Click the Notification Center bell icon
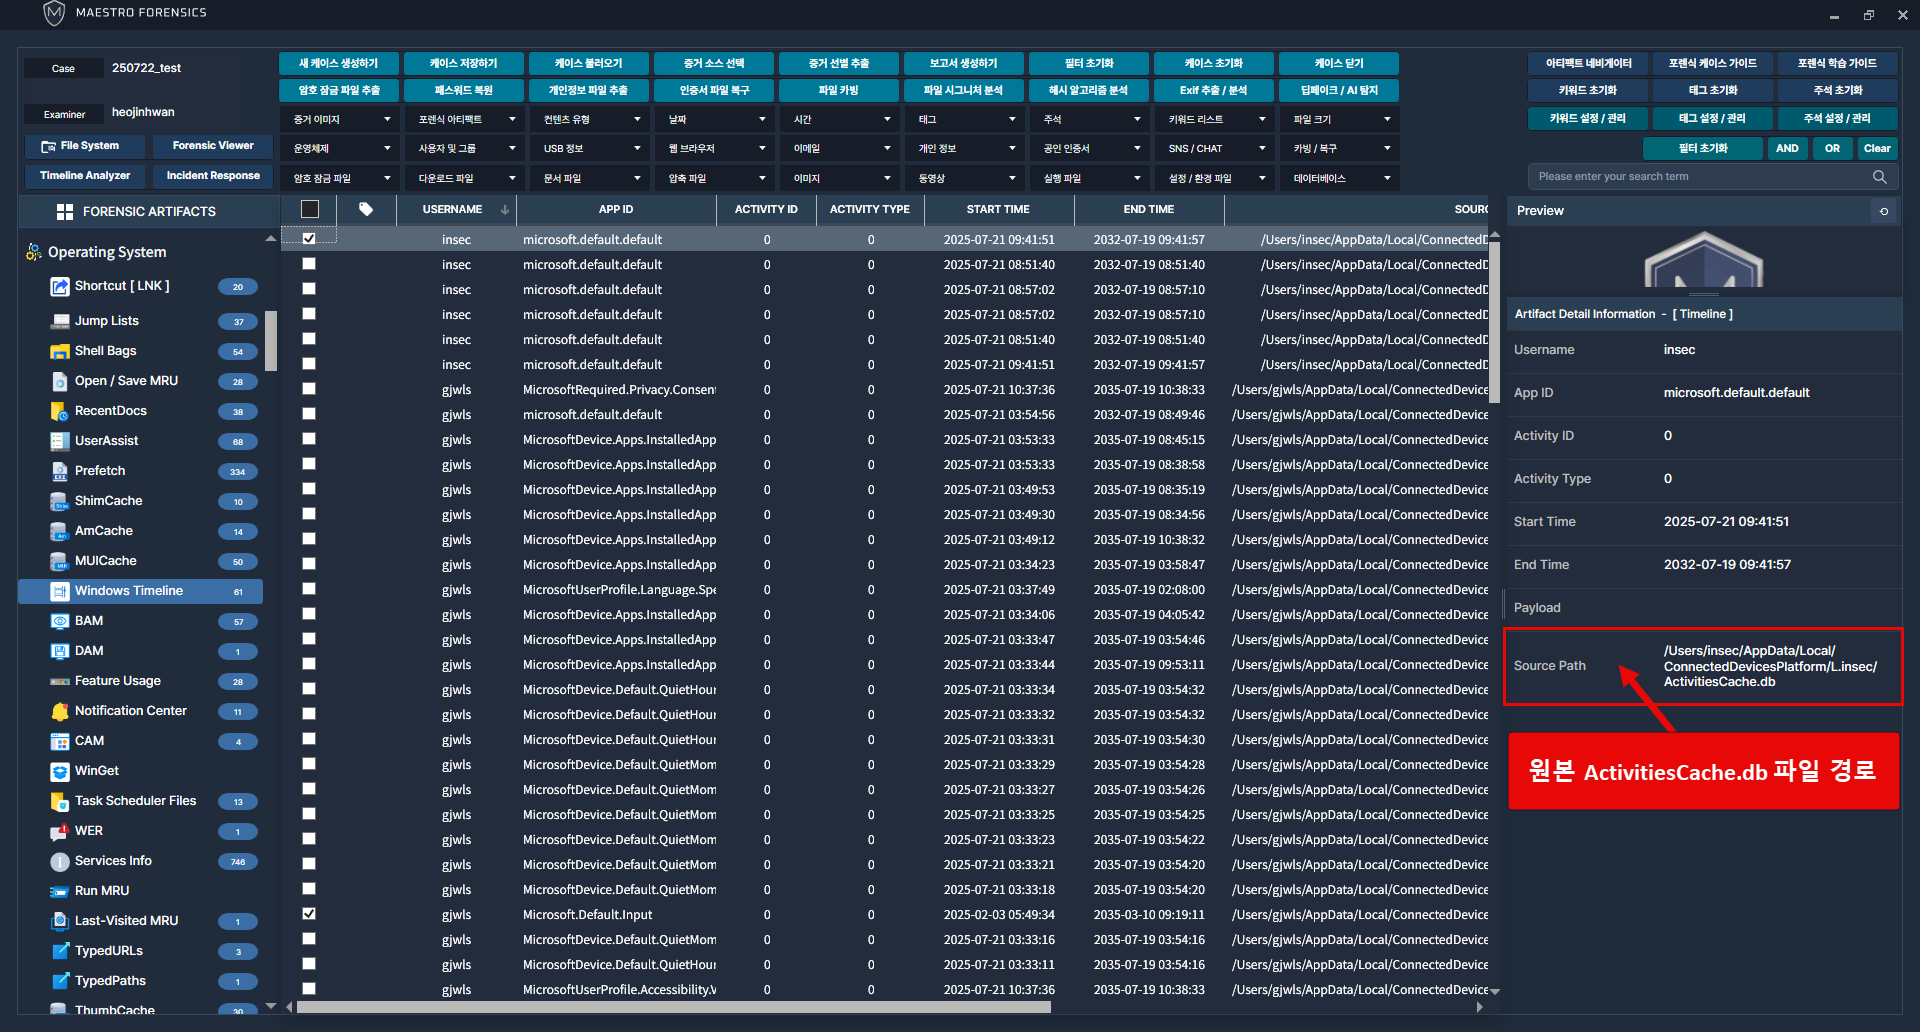 tap(59, 711)
